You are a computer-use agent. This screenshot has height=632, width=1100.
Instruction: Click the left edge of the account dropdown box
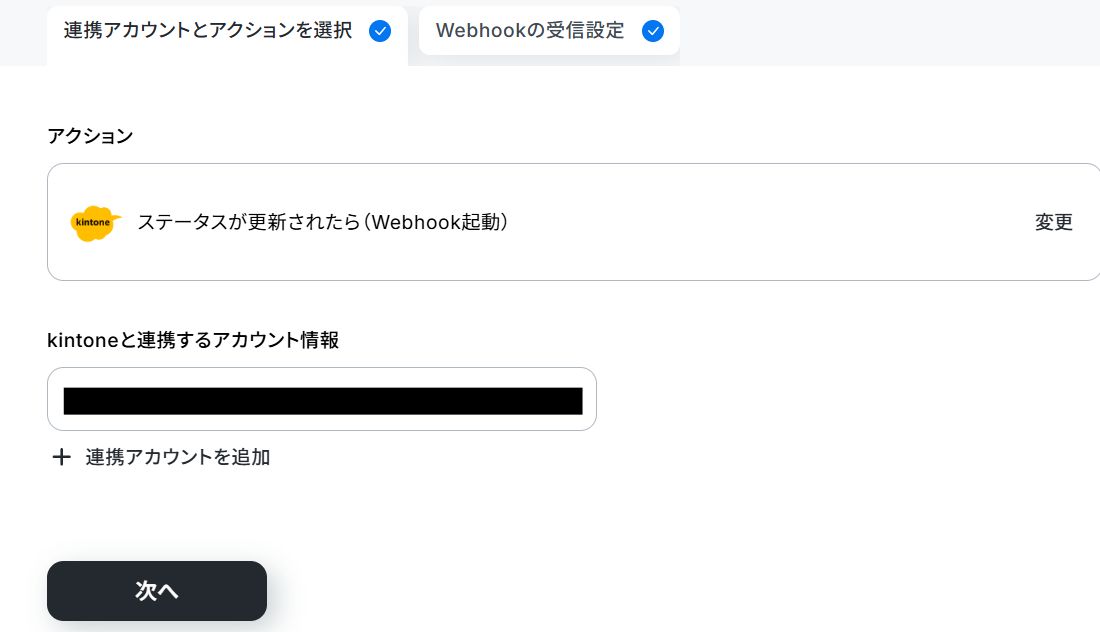[x=55, y=399]
